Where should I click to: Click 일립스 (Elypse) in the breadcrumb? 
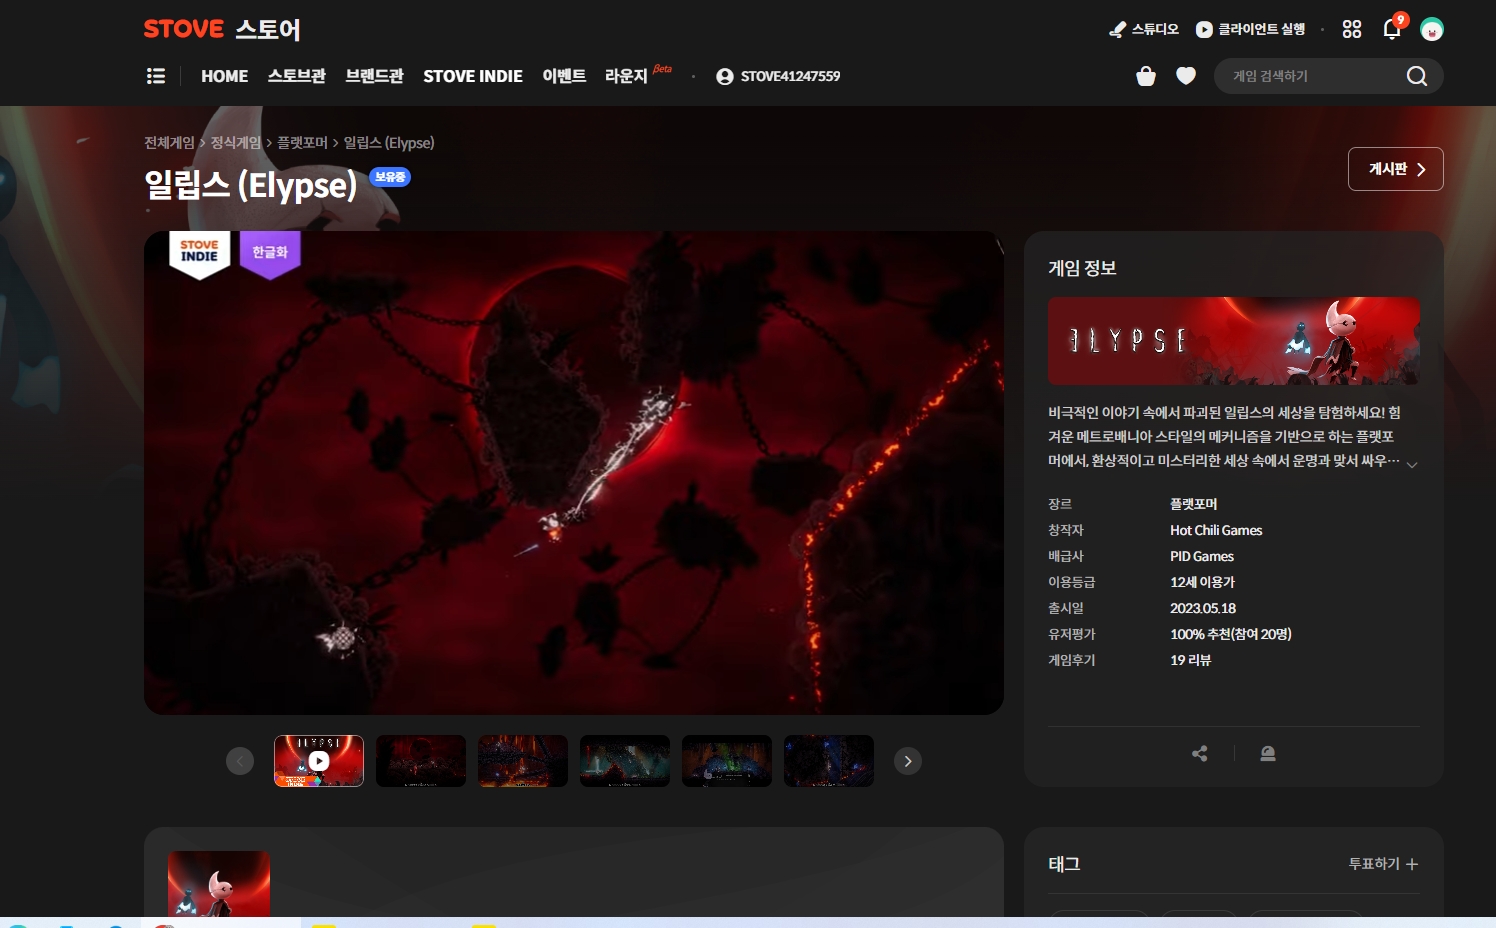pyautogui.click(x=389, y=143)
